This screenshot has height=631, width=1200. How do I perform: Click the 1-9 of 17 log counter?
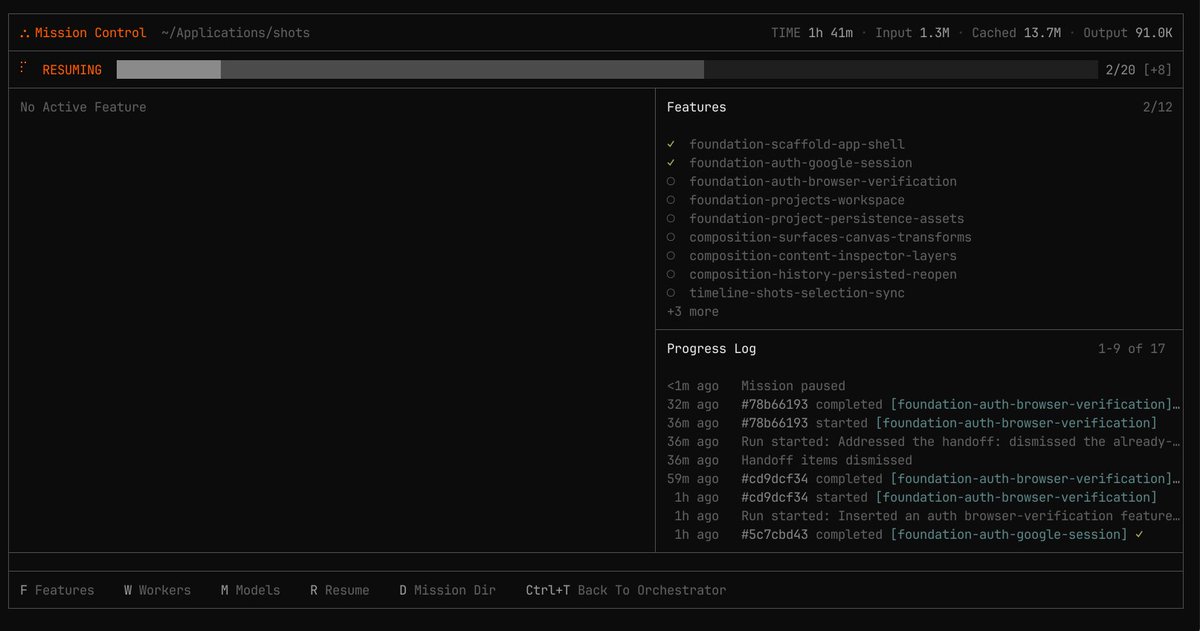[x=1132, y=349]
